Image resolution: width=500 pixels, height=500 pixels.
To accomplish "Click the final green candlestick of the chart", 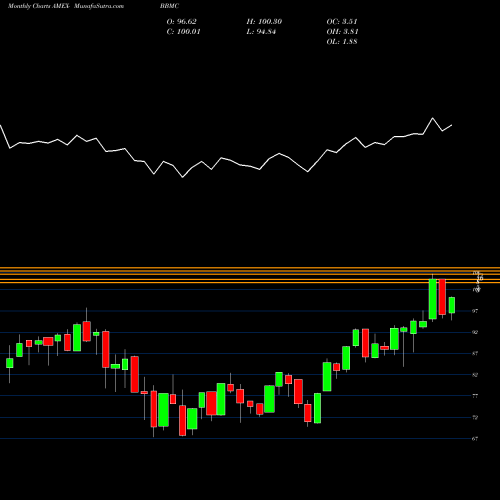I will pyautogui.click(x=452, y=305).
